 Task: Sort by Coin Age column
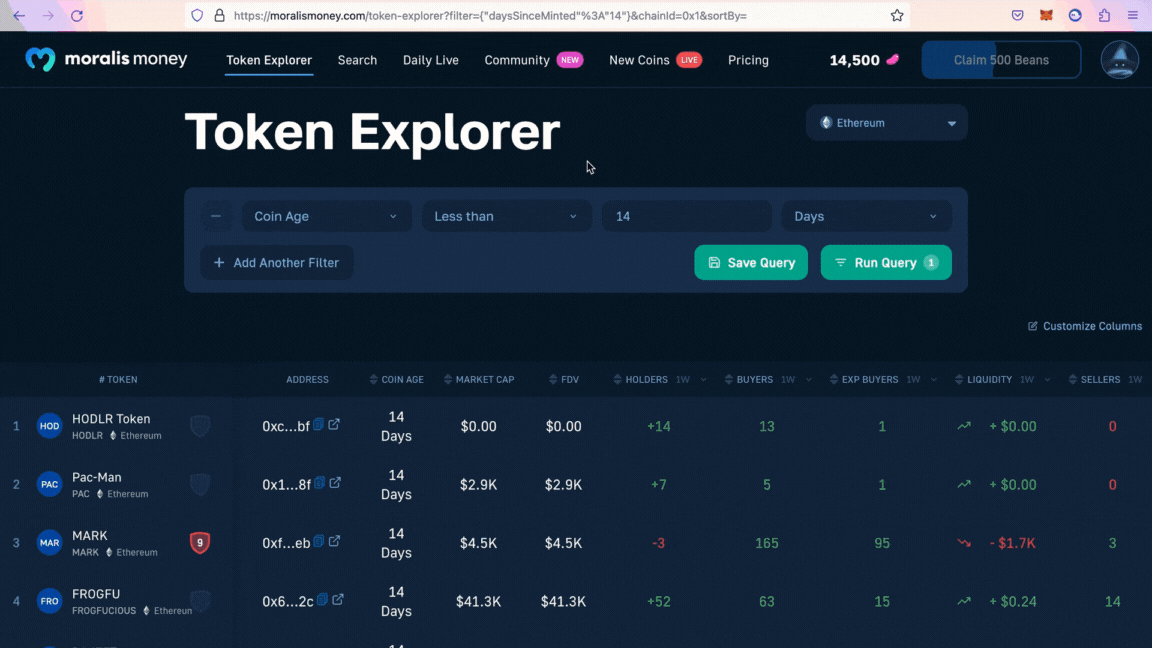396,379
